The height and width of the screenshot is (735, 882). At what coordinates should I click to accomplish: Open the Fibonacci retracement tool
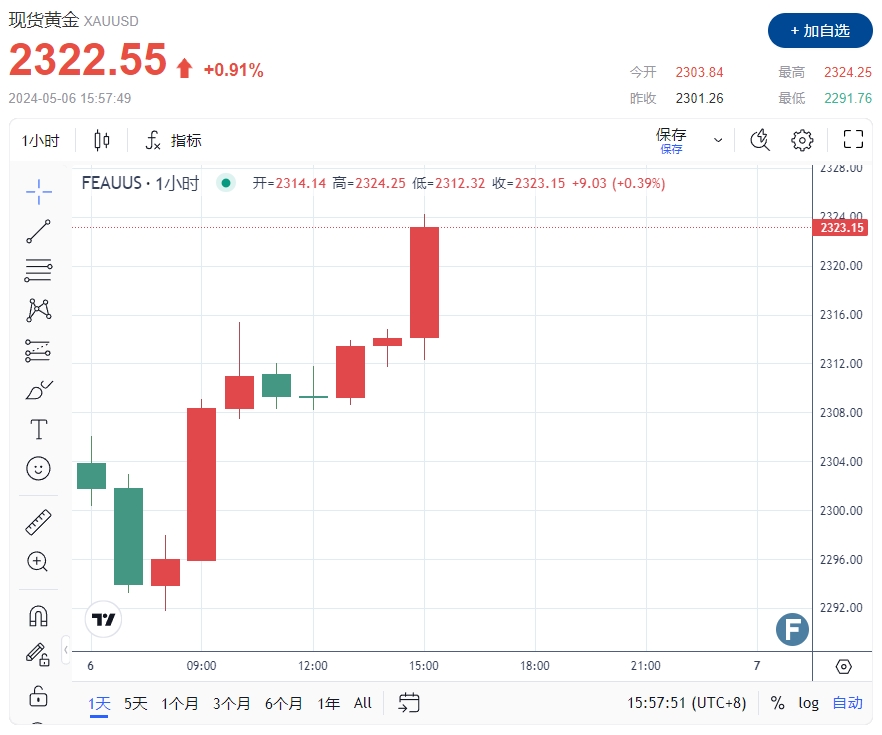[x=38, y=270]
